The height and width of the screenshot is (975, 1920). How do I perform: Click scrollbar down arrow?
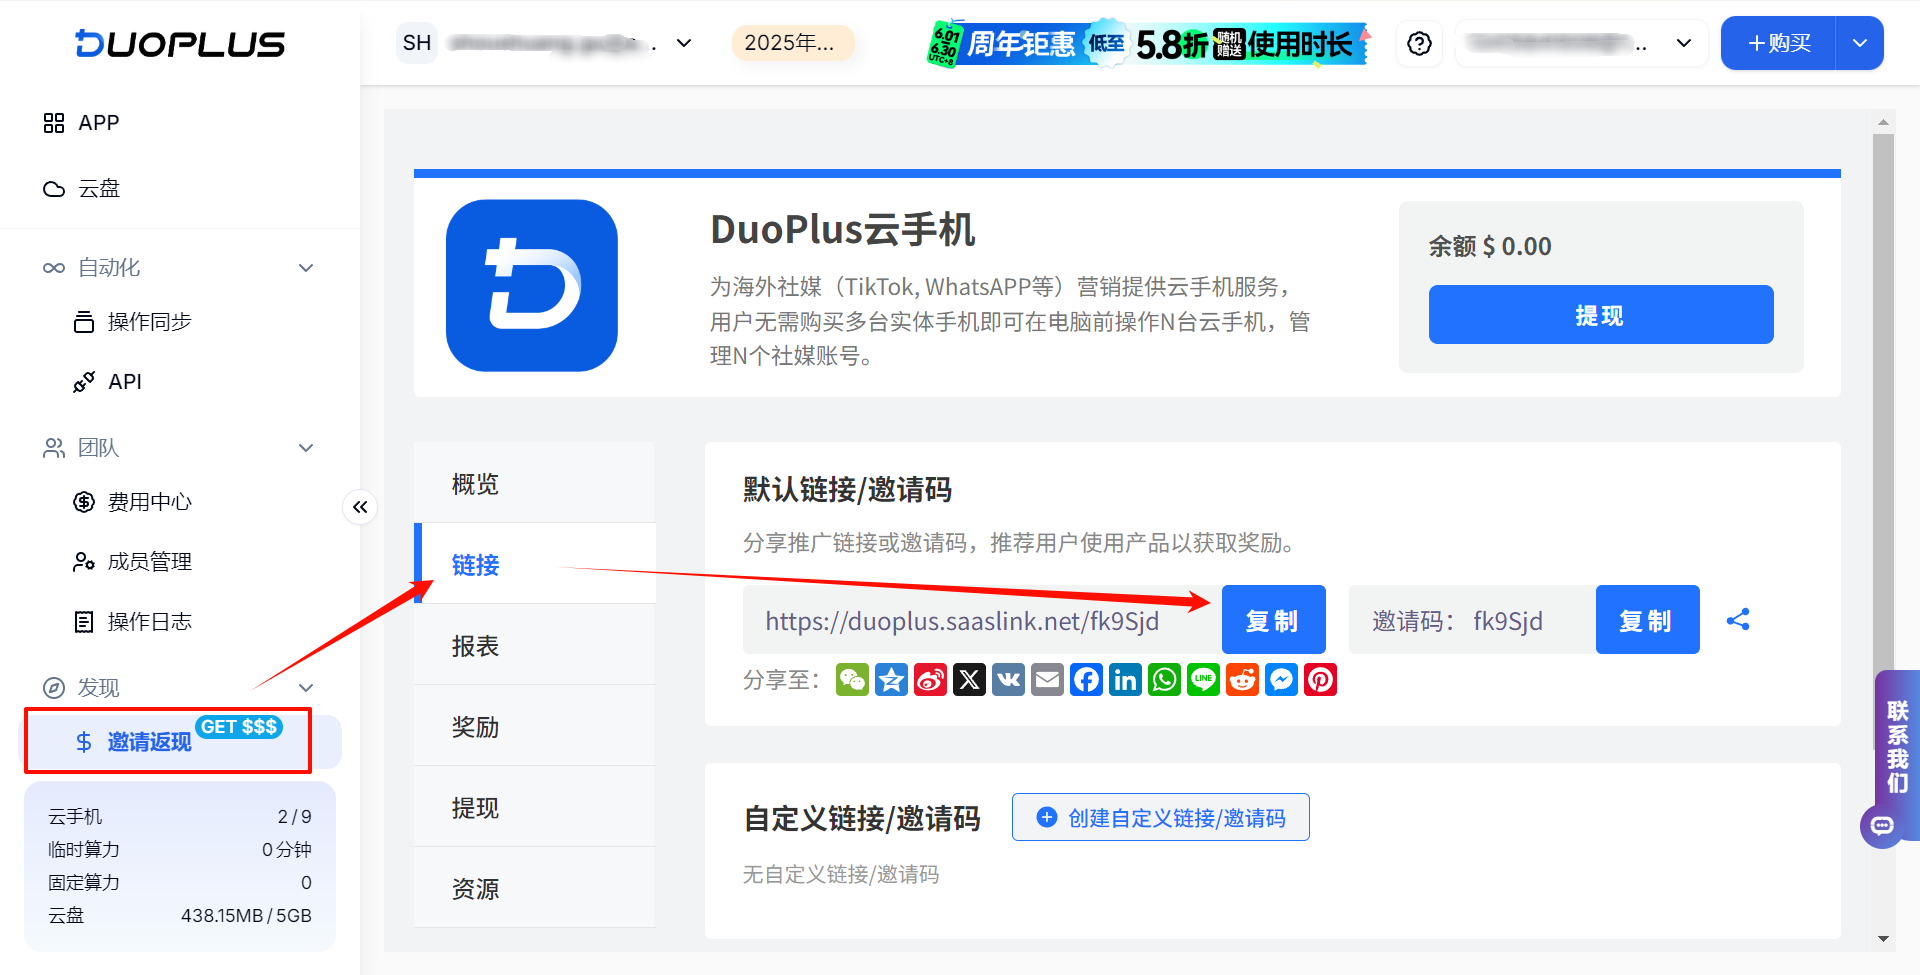[x=1883, y=939]
